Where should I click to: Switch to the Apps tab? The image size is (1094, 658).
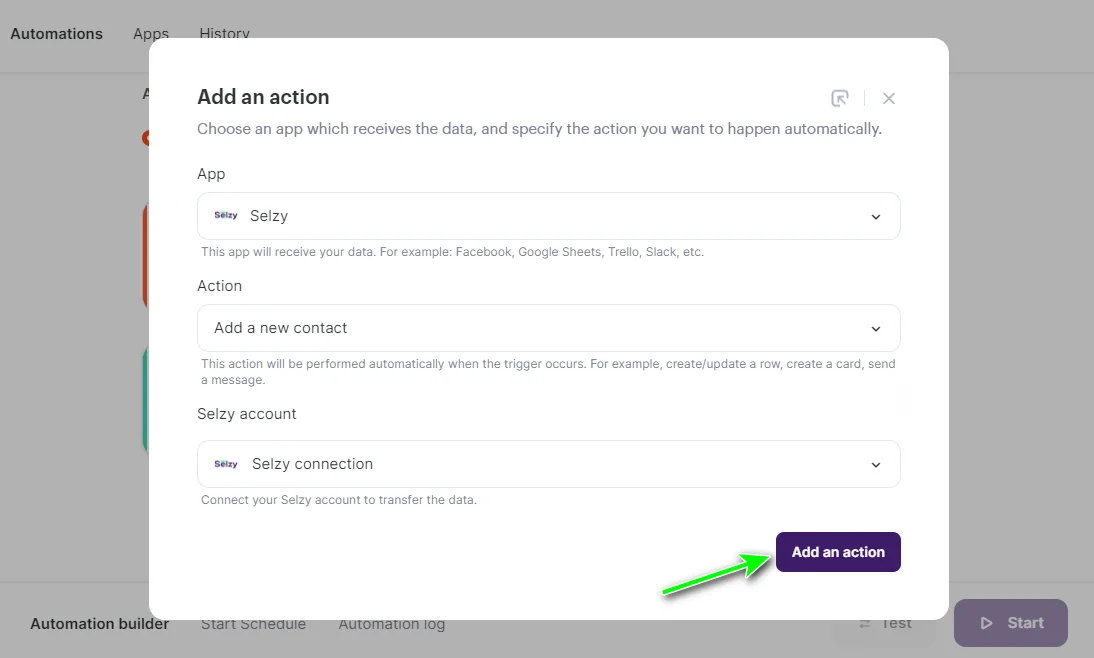(151, 33)
